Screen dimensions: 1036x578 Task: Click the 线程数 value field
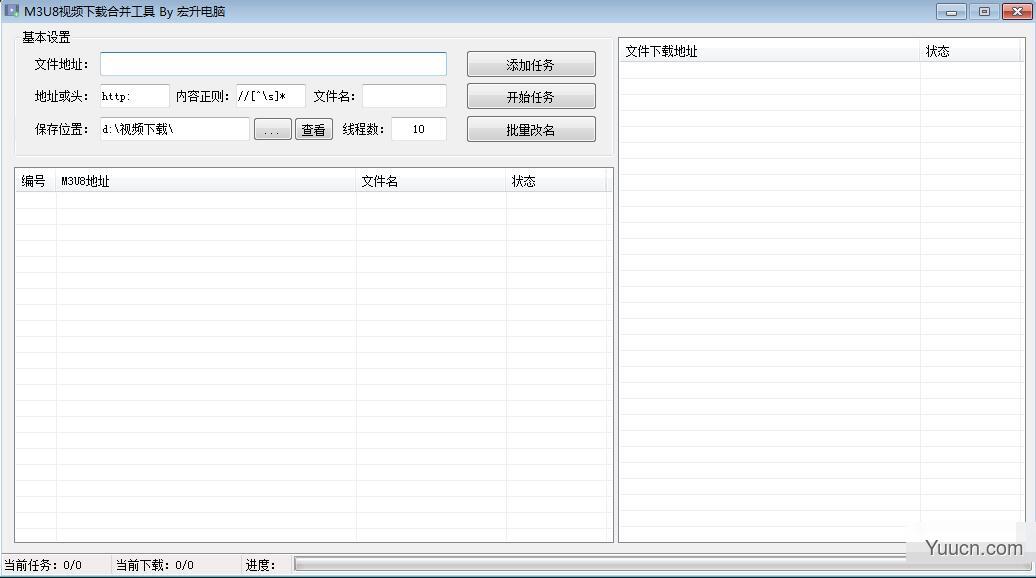point(419,129)
